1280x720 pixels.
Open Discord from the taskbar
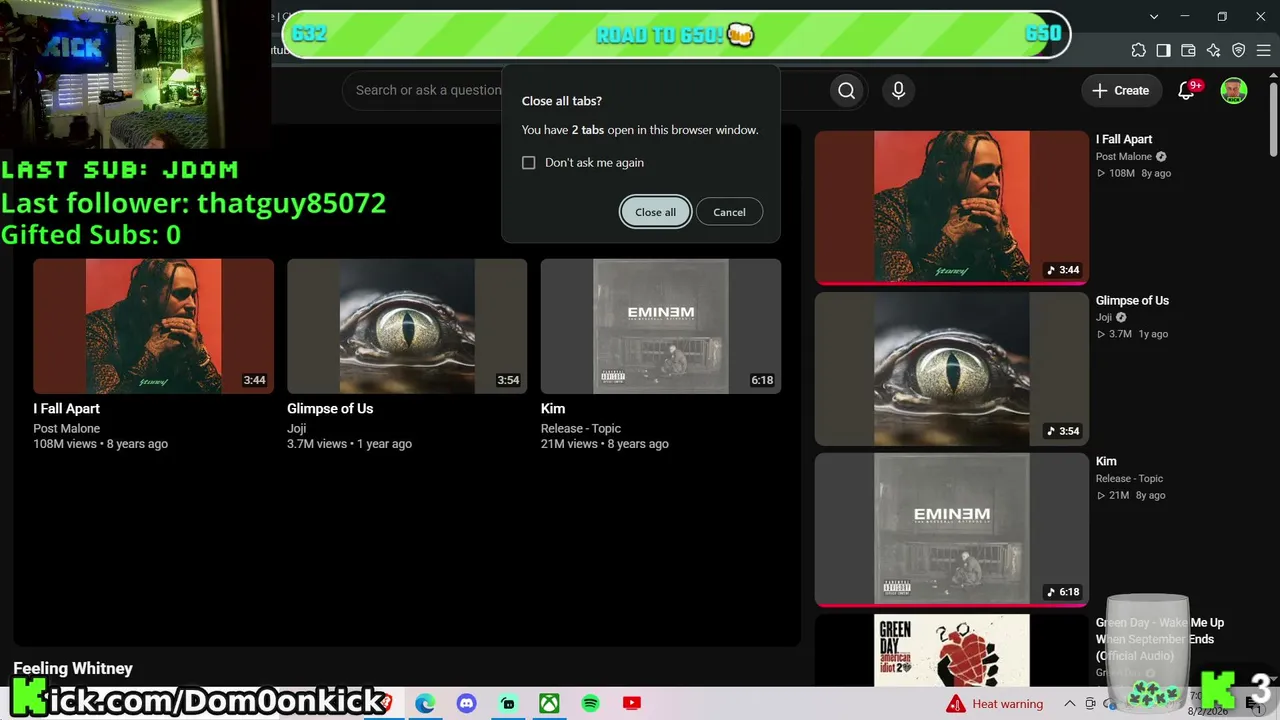[467, 704]
